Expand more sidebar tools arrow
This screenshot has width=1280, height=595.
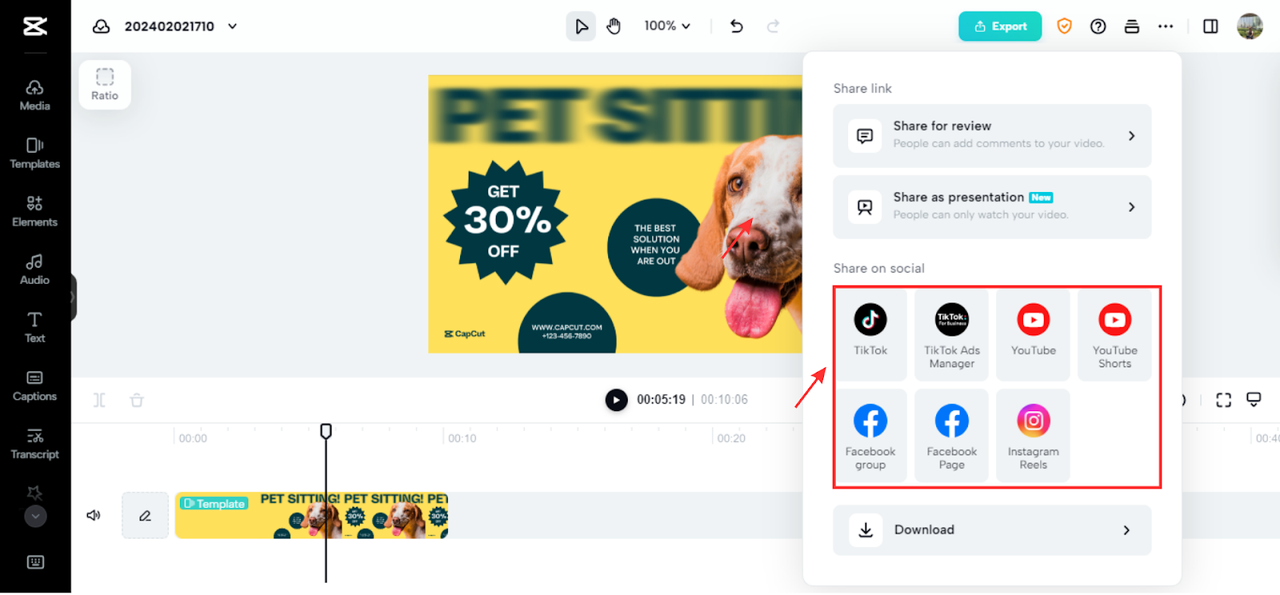(35, 517)
